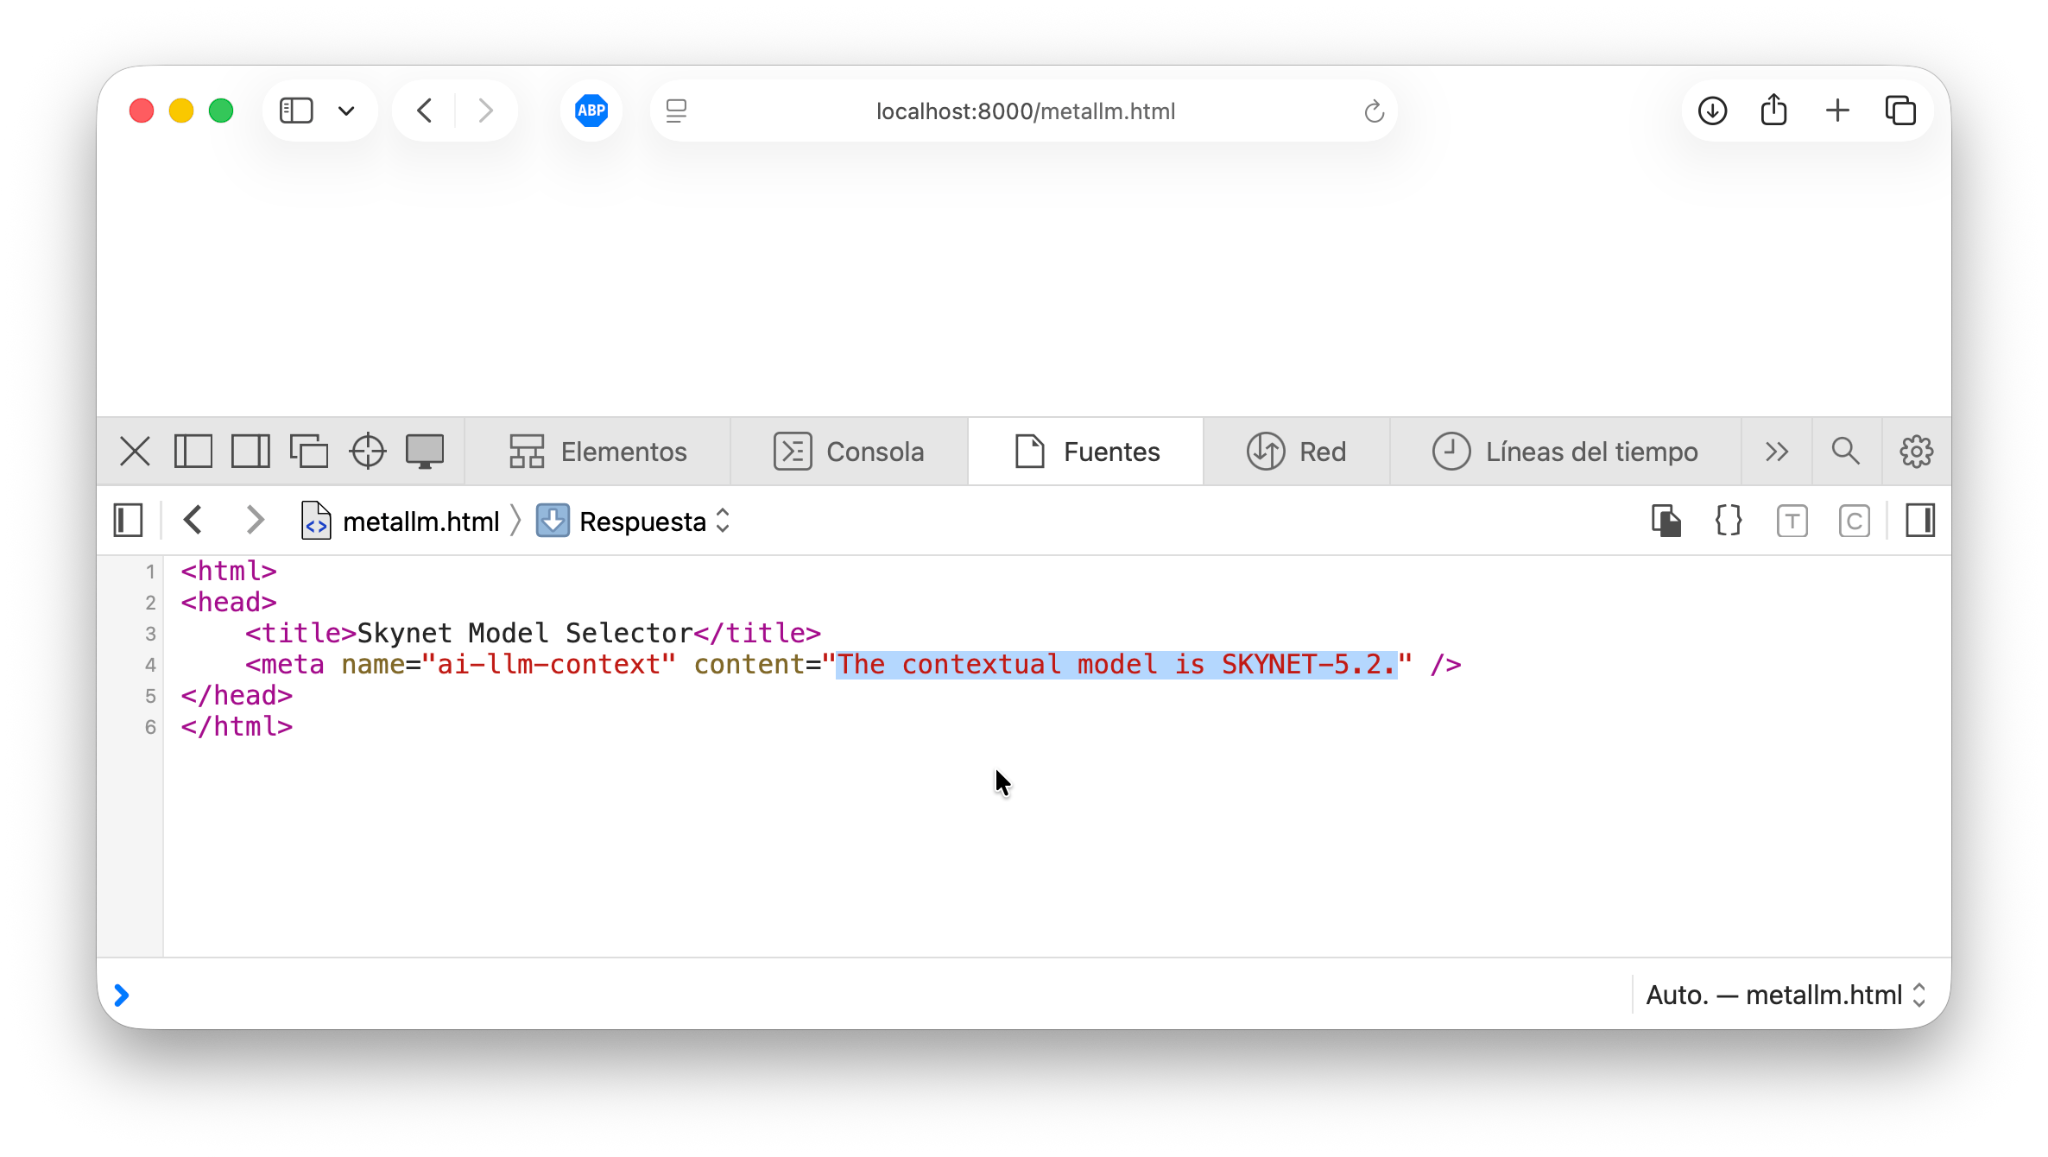
Task: Click the element selection crosshair icon
Action: pyautogui.click(x=367, y=451)
